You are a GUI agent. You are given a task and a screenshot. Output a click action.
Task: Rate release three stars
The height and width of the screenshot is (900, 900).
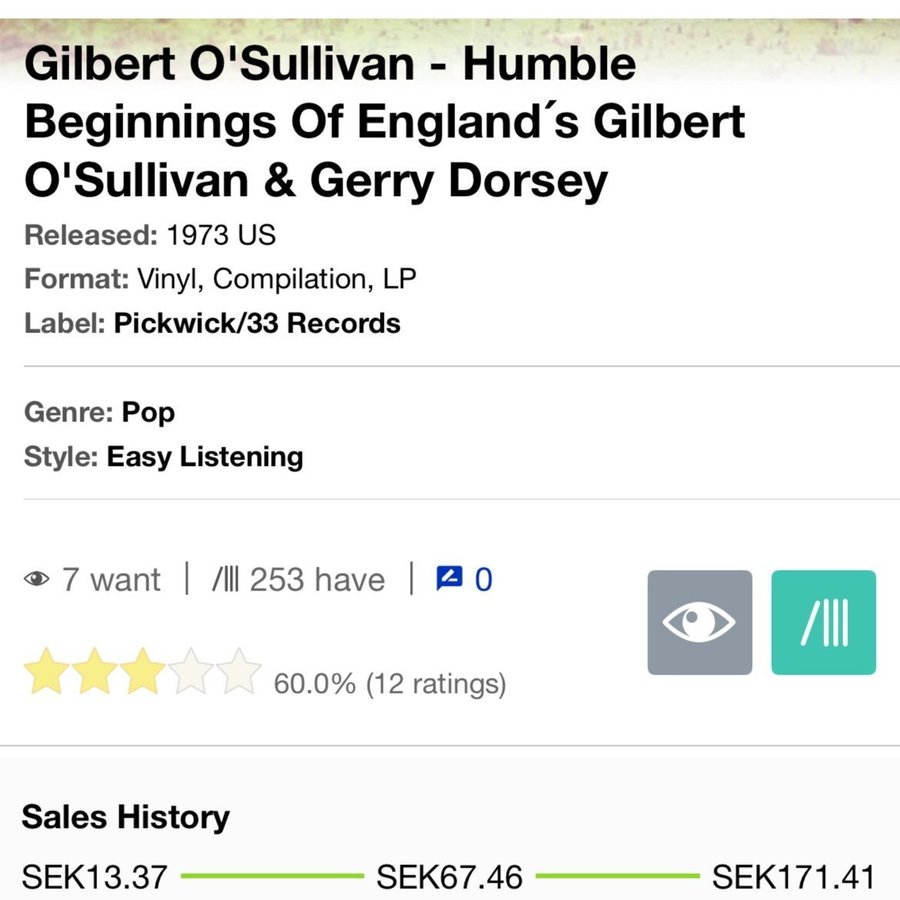pos(144,671)
